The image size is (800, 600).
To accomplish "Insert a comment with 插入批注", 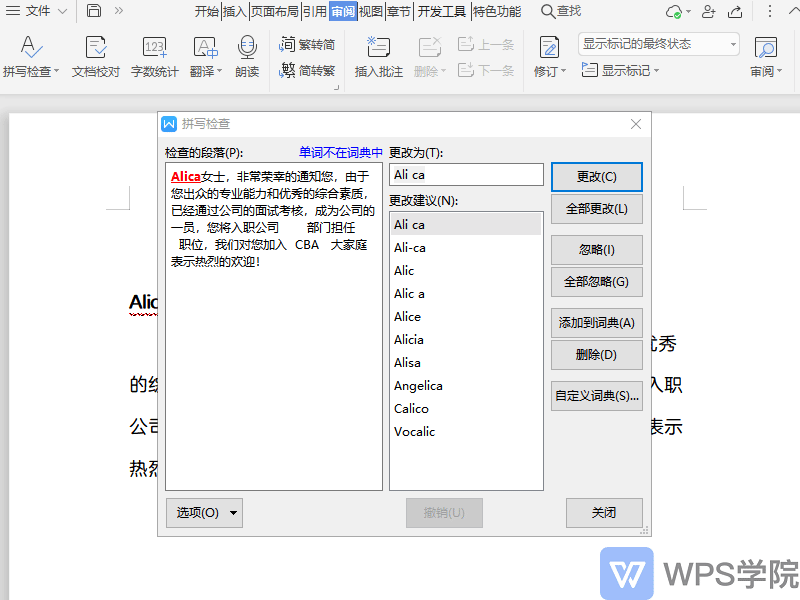I will point(379,56).
